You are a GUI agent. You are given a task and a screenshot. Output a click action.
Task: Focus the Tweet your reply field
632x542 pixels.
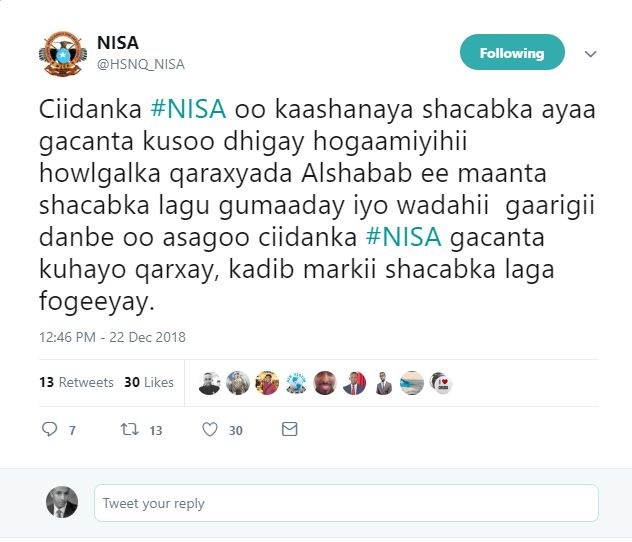[x=346, y=503]
